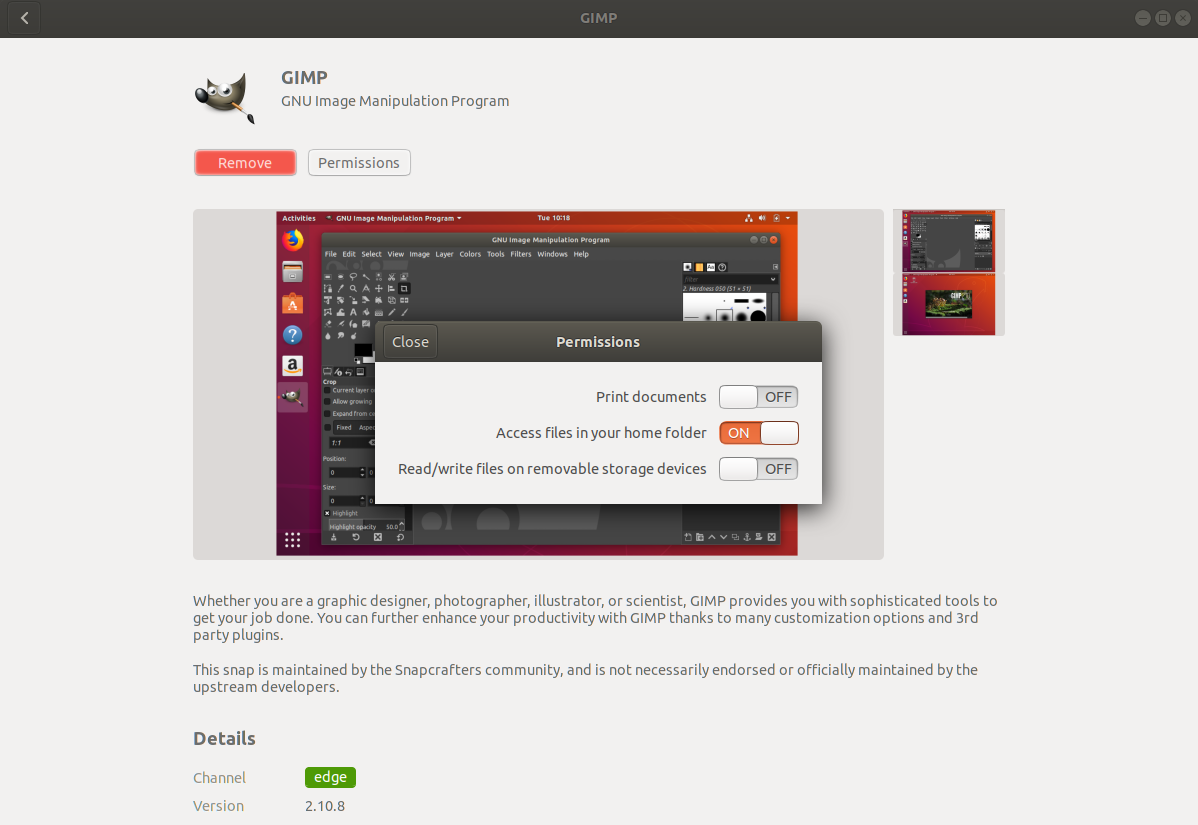Viewport: 1198px width, 825px height.
Task: Click the "Read/write files on removable storage devices" label
Action: click(552, 469)
